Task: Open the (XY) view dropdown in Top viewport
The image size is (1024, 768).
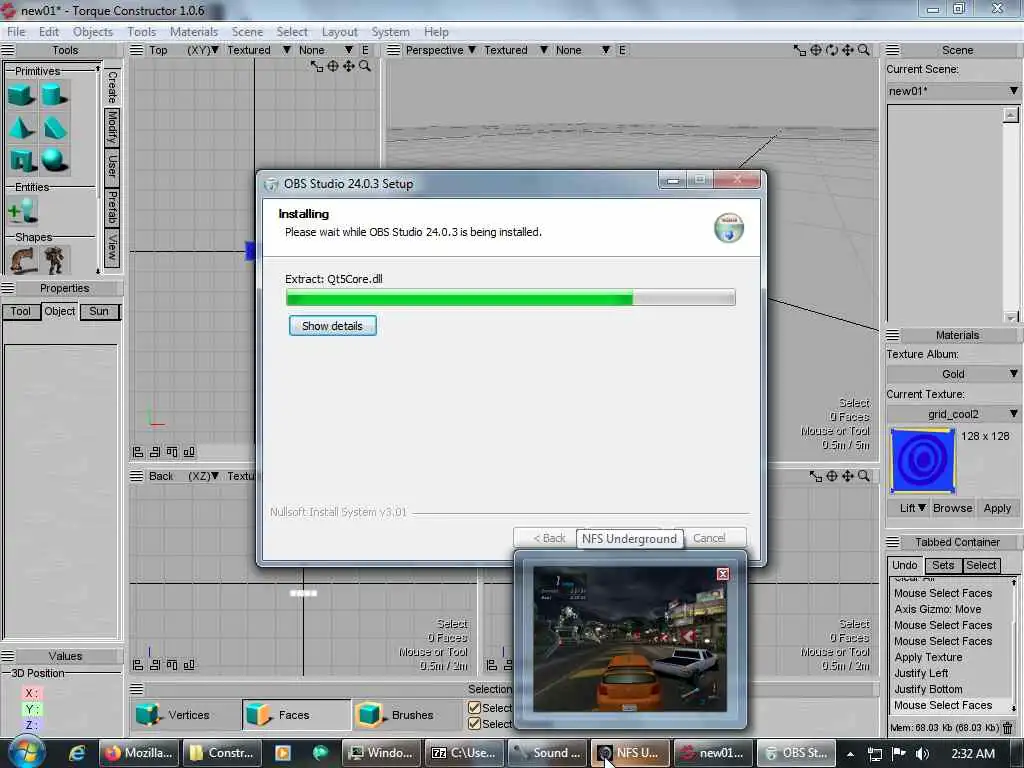Action: pos(202,50)
